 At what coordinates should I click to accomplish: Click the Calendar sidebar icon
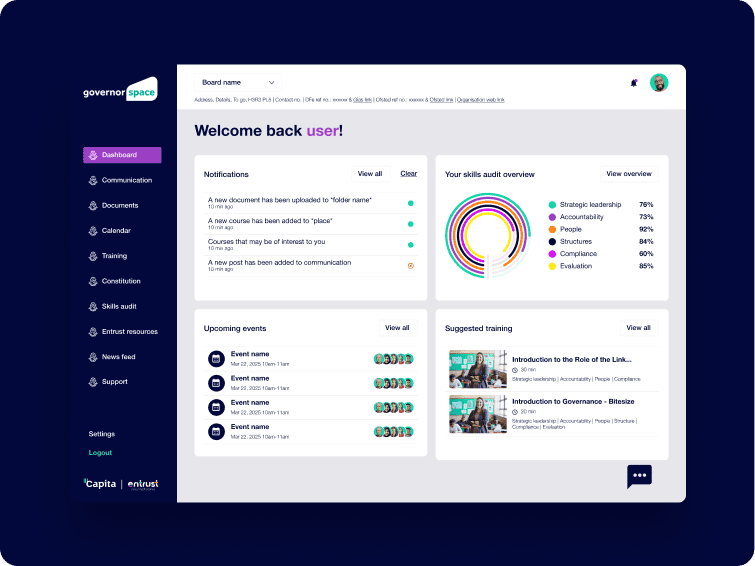click(x=93, y=231)
